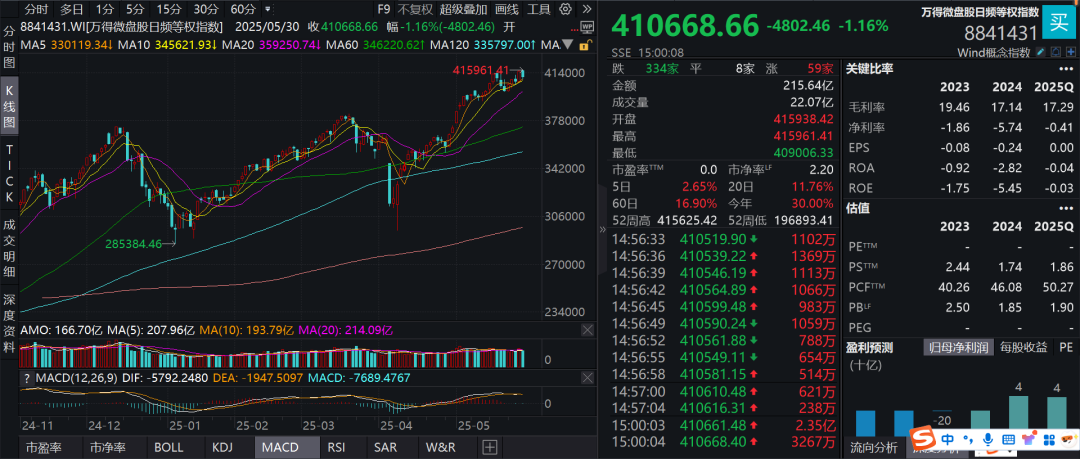Click the monitor WP icon near chart top
Viewport: 1080px width, 459px height.
point(587,28)
